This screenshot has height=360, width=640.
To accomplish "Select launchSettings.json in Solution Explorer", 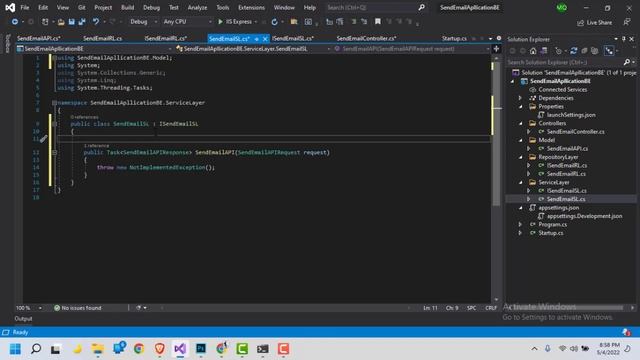I will [x=571, y=115].
